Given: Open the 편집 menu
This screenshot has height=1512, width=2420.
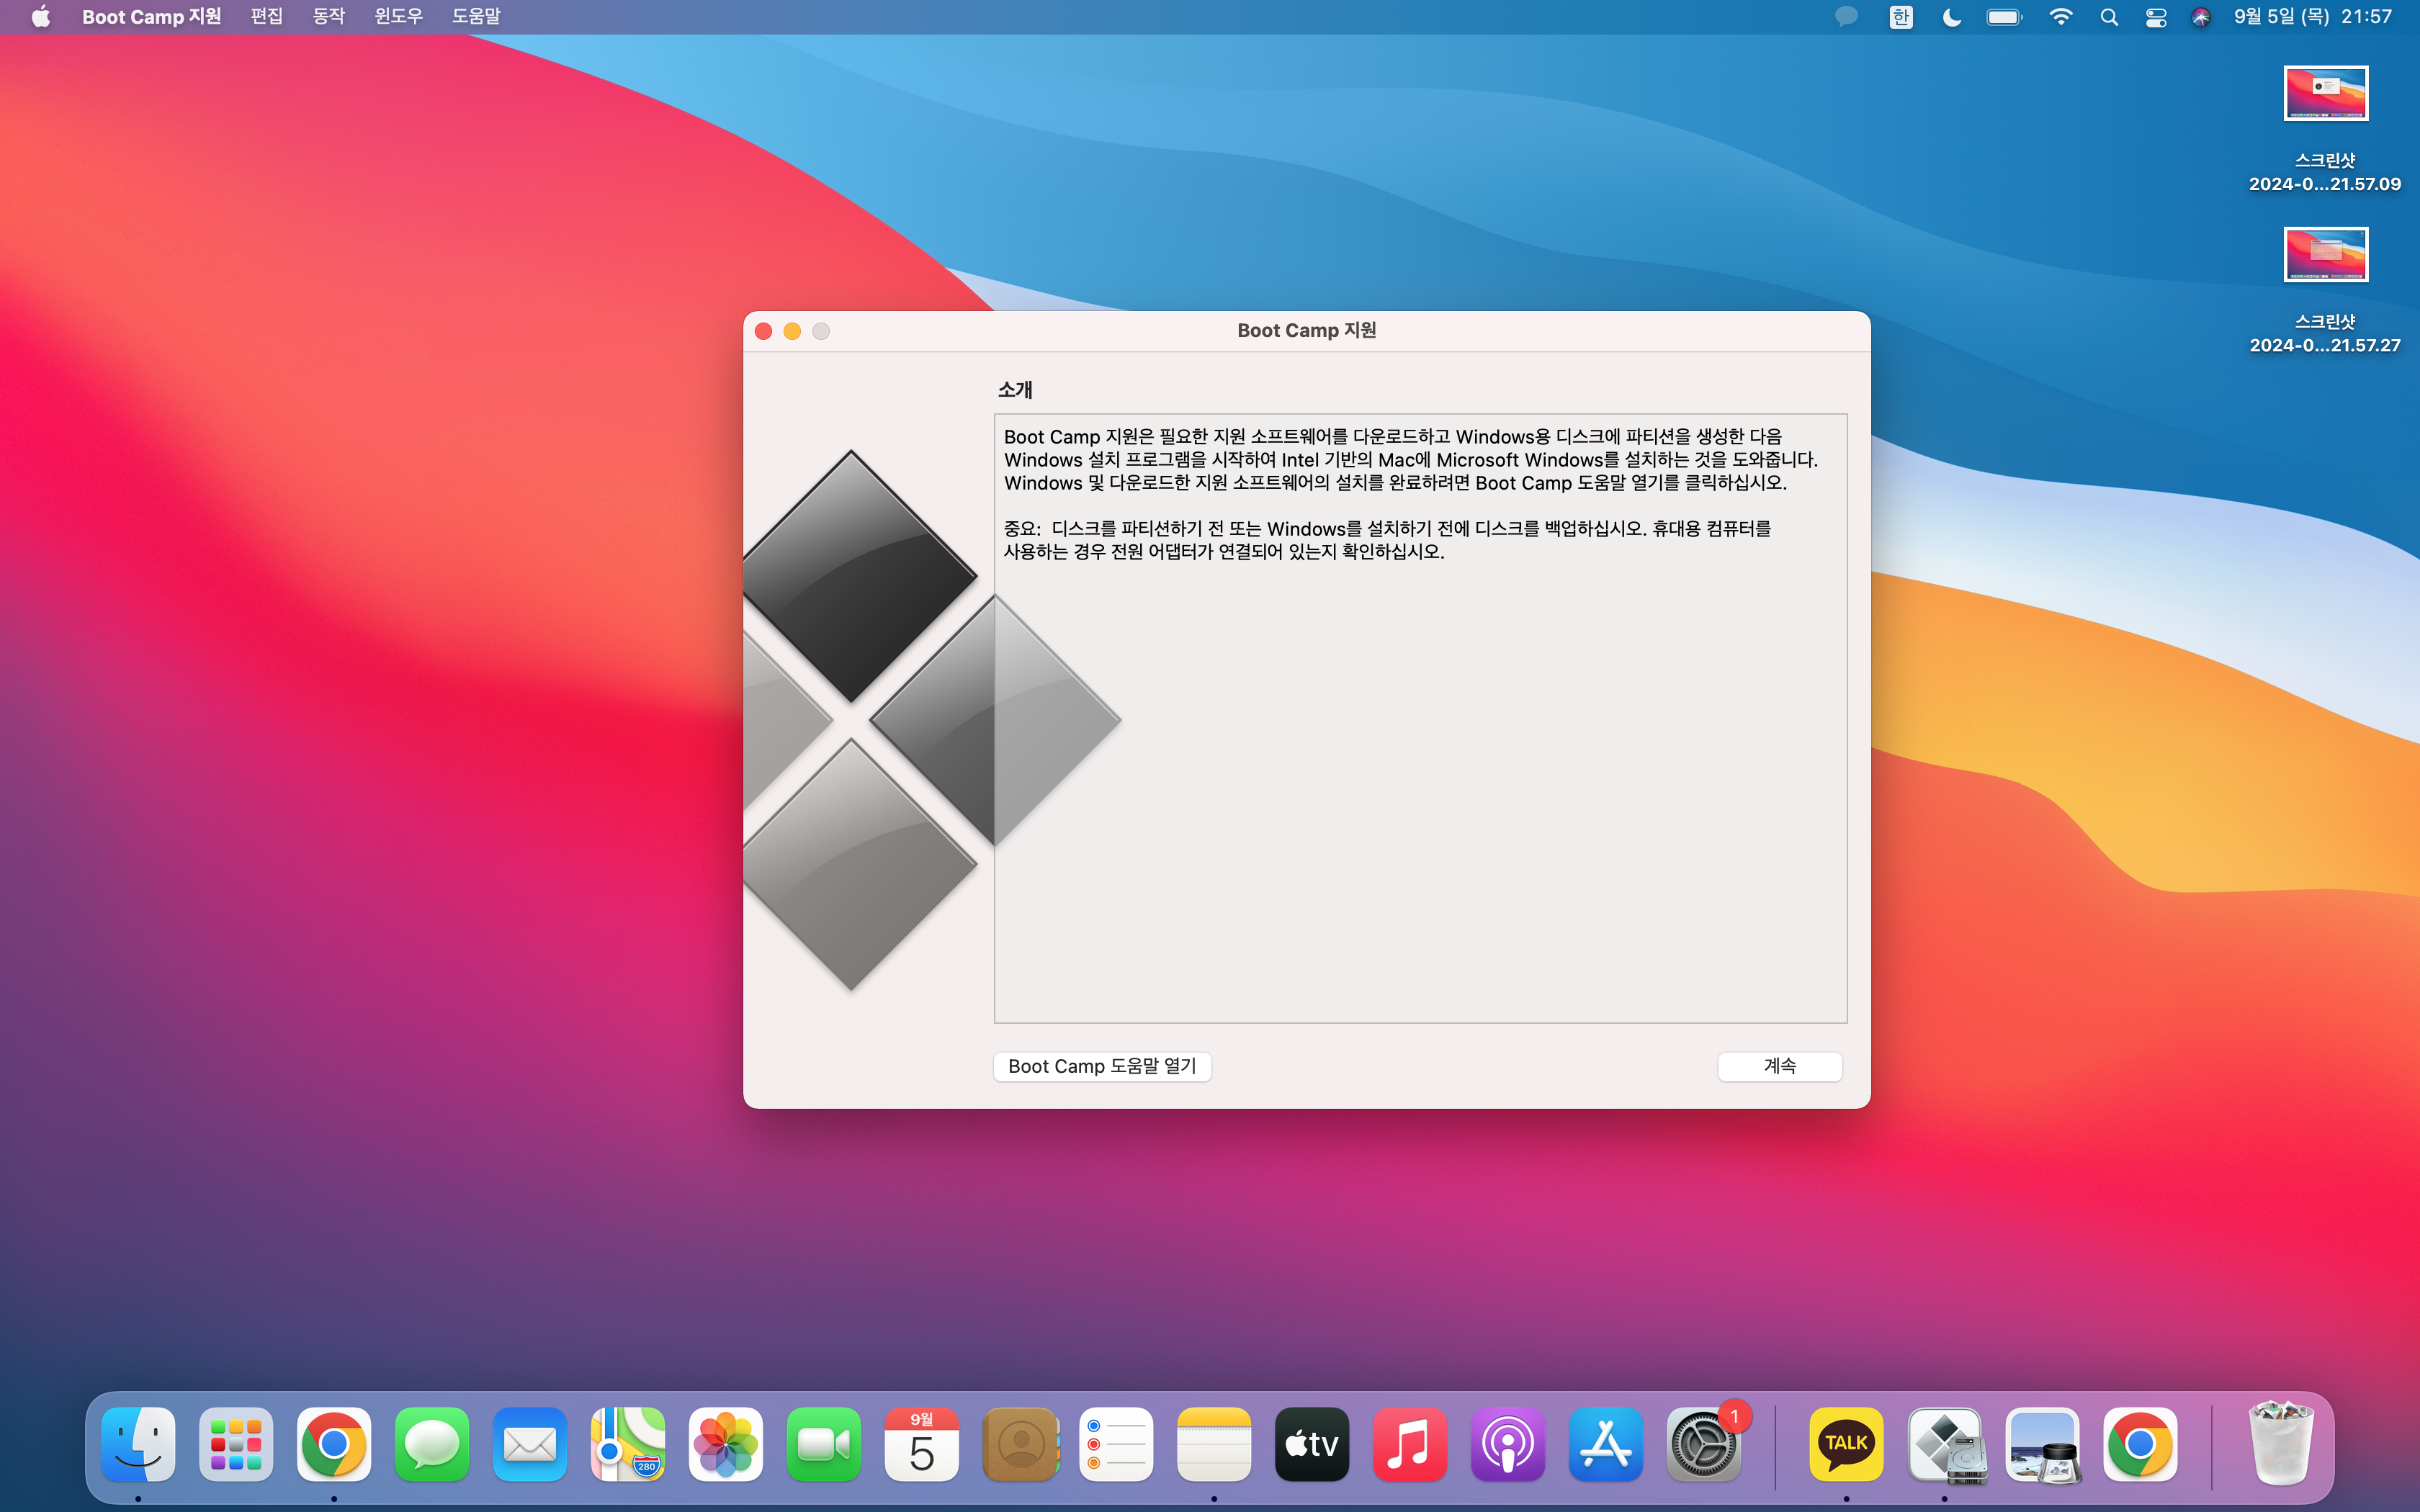Looking at the screenshot, I should (266, 17).
